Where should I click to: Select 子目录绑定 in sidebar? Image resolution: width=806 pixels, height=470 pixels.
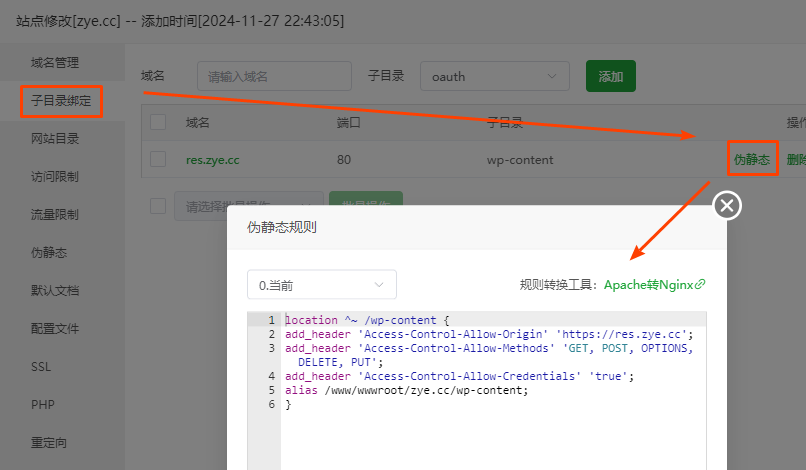coord(62,101)
